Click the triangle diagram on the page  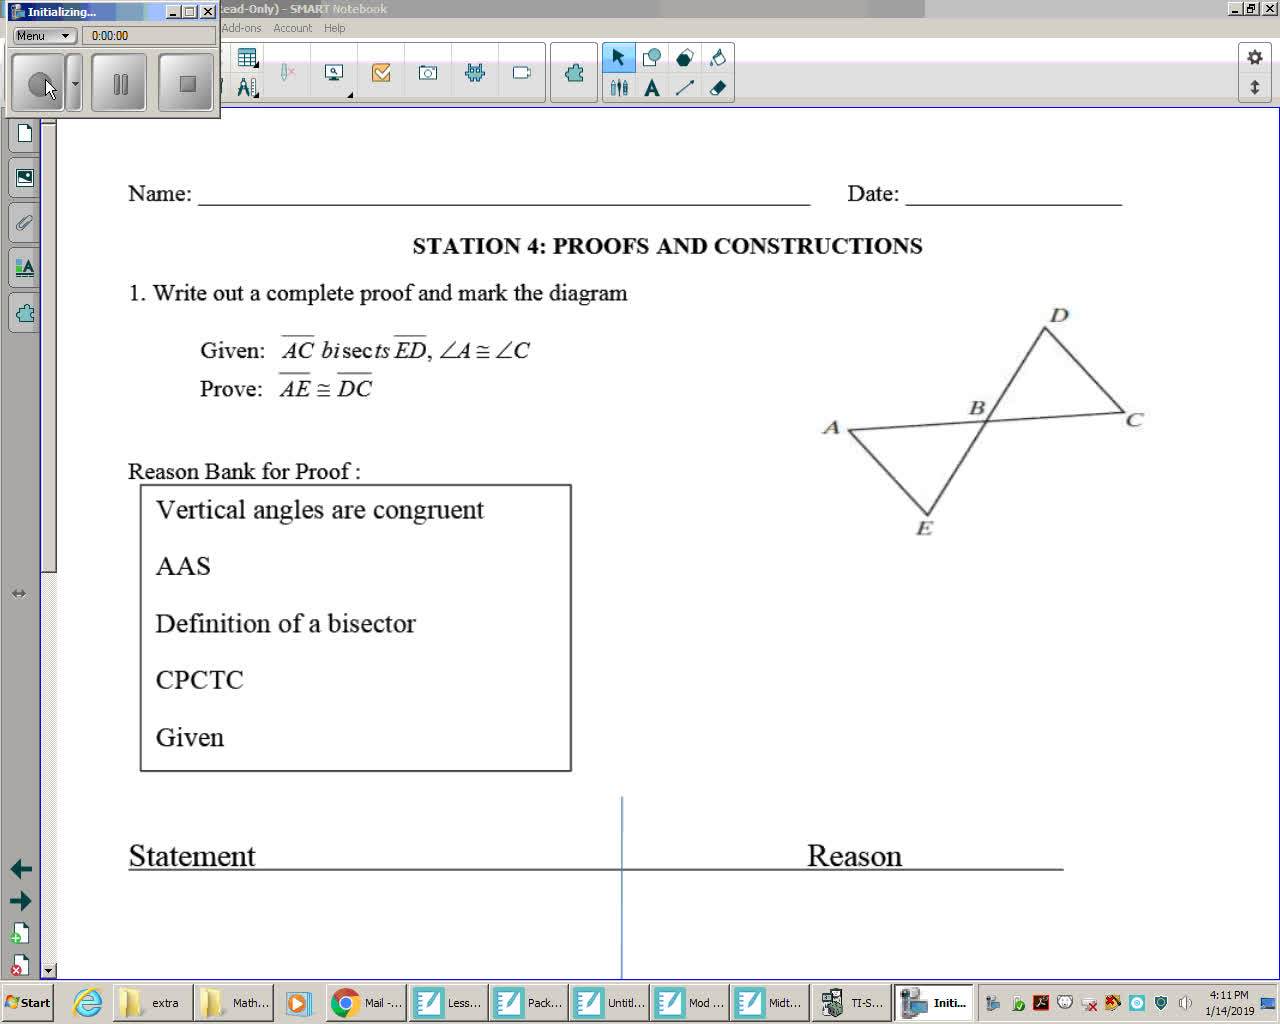click(x=983, y=421)
